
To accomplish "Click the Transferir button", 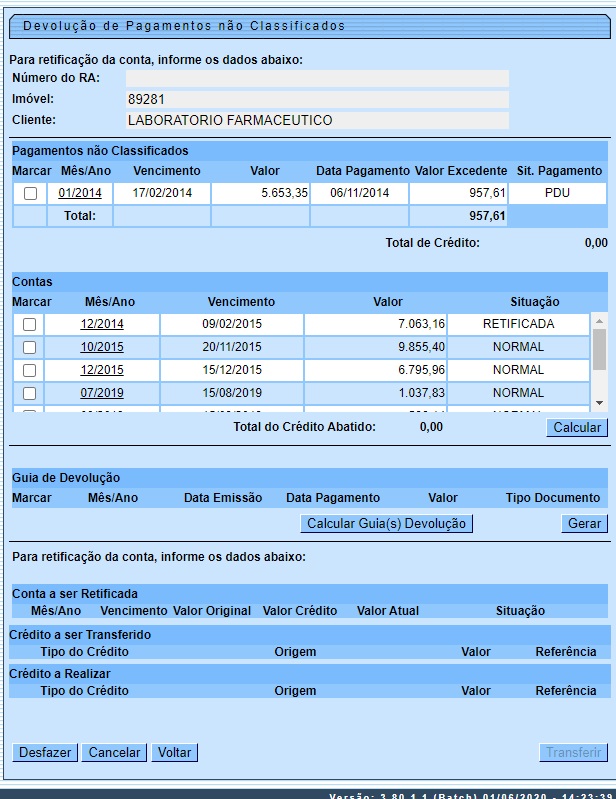I will [574, 752].
